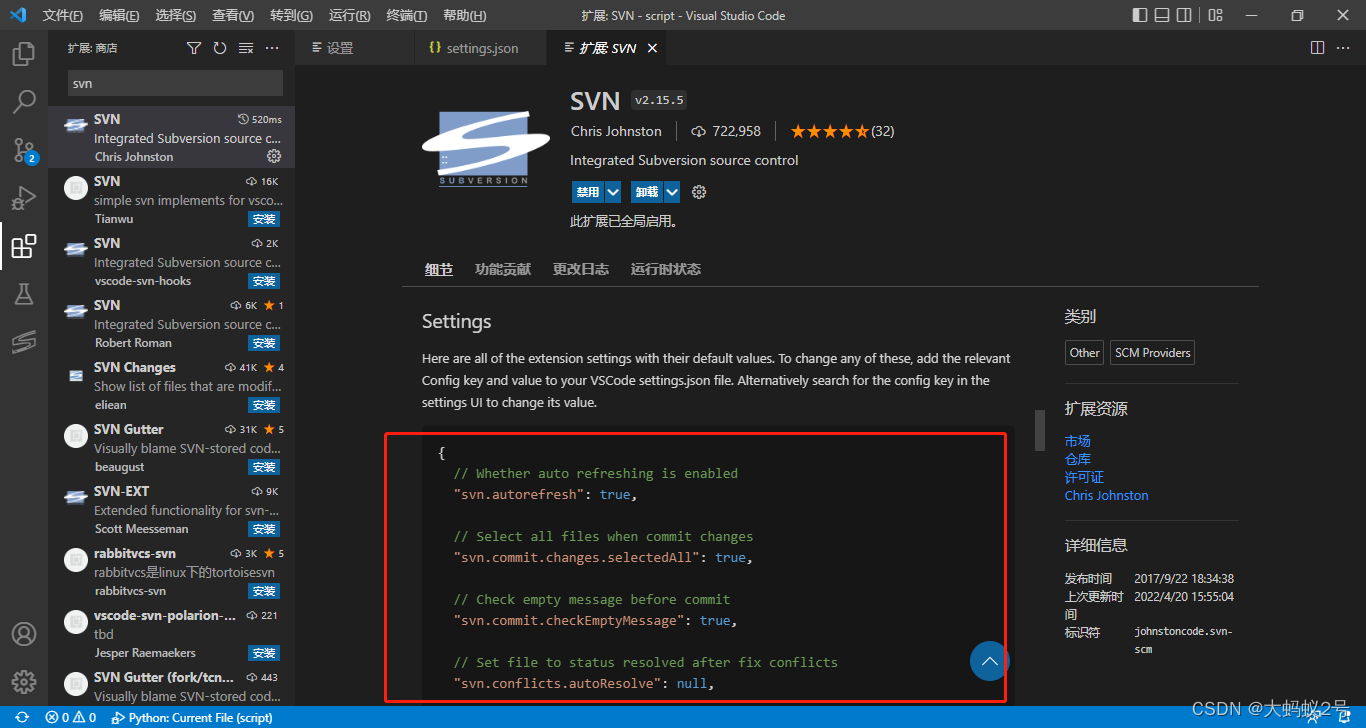Open manage gear for Chris Johnston SVN item

click(x=274, y=157)
